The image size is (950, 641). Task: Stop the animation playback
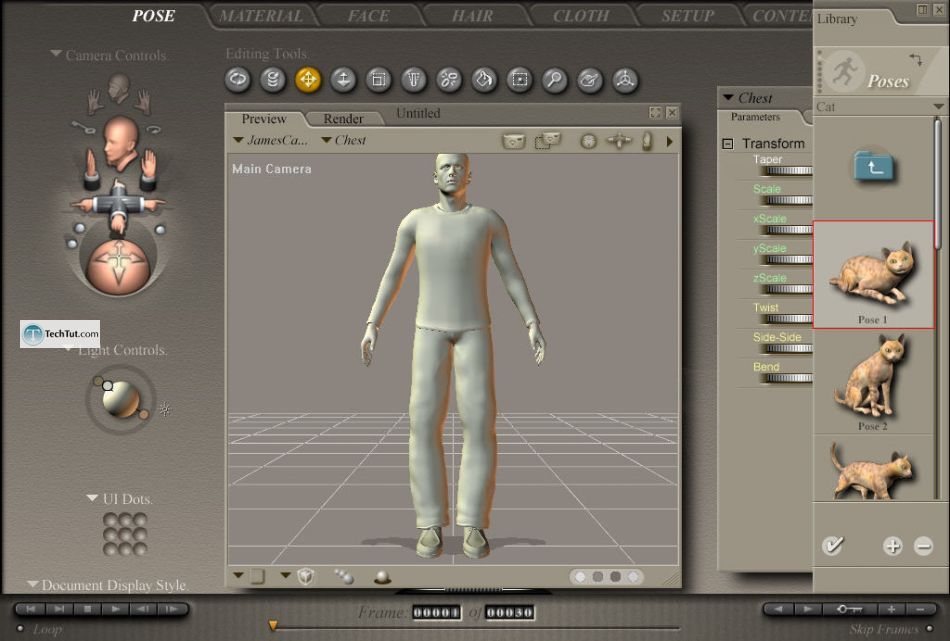87,609
